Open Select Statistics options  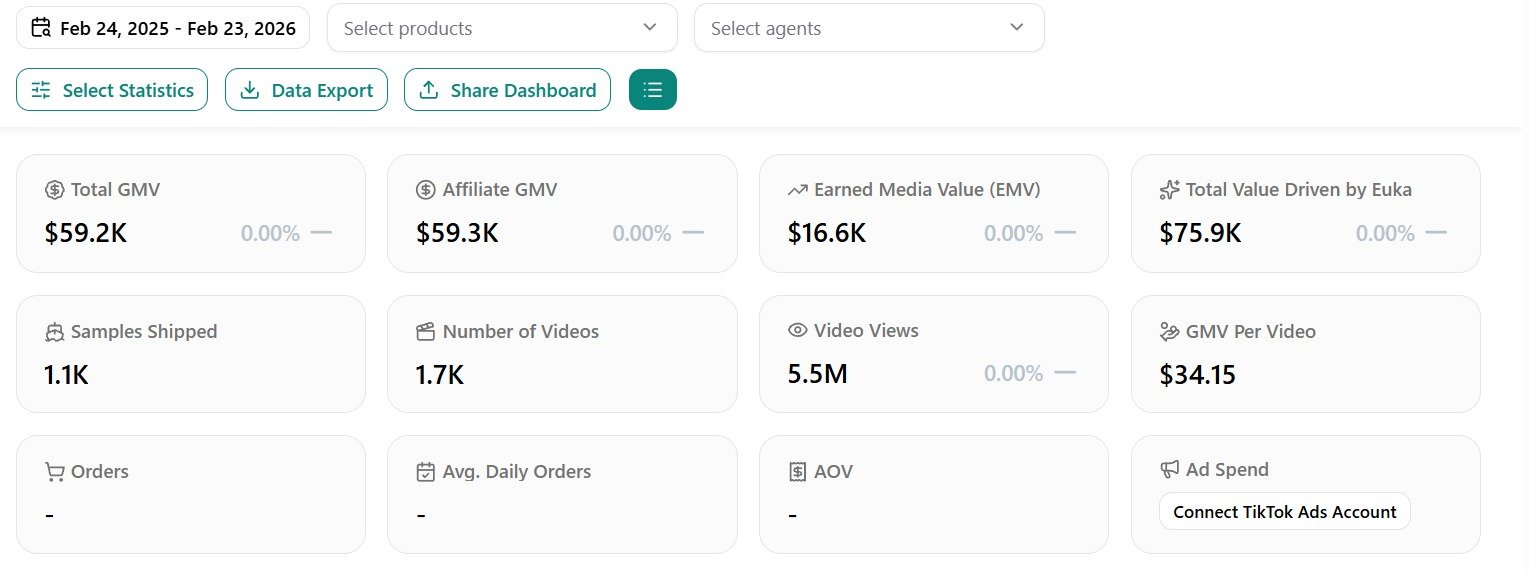tap(112, 90)
